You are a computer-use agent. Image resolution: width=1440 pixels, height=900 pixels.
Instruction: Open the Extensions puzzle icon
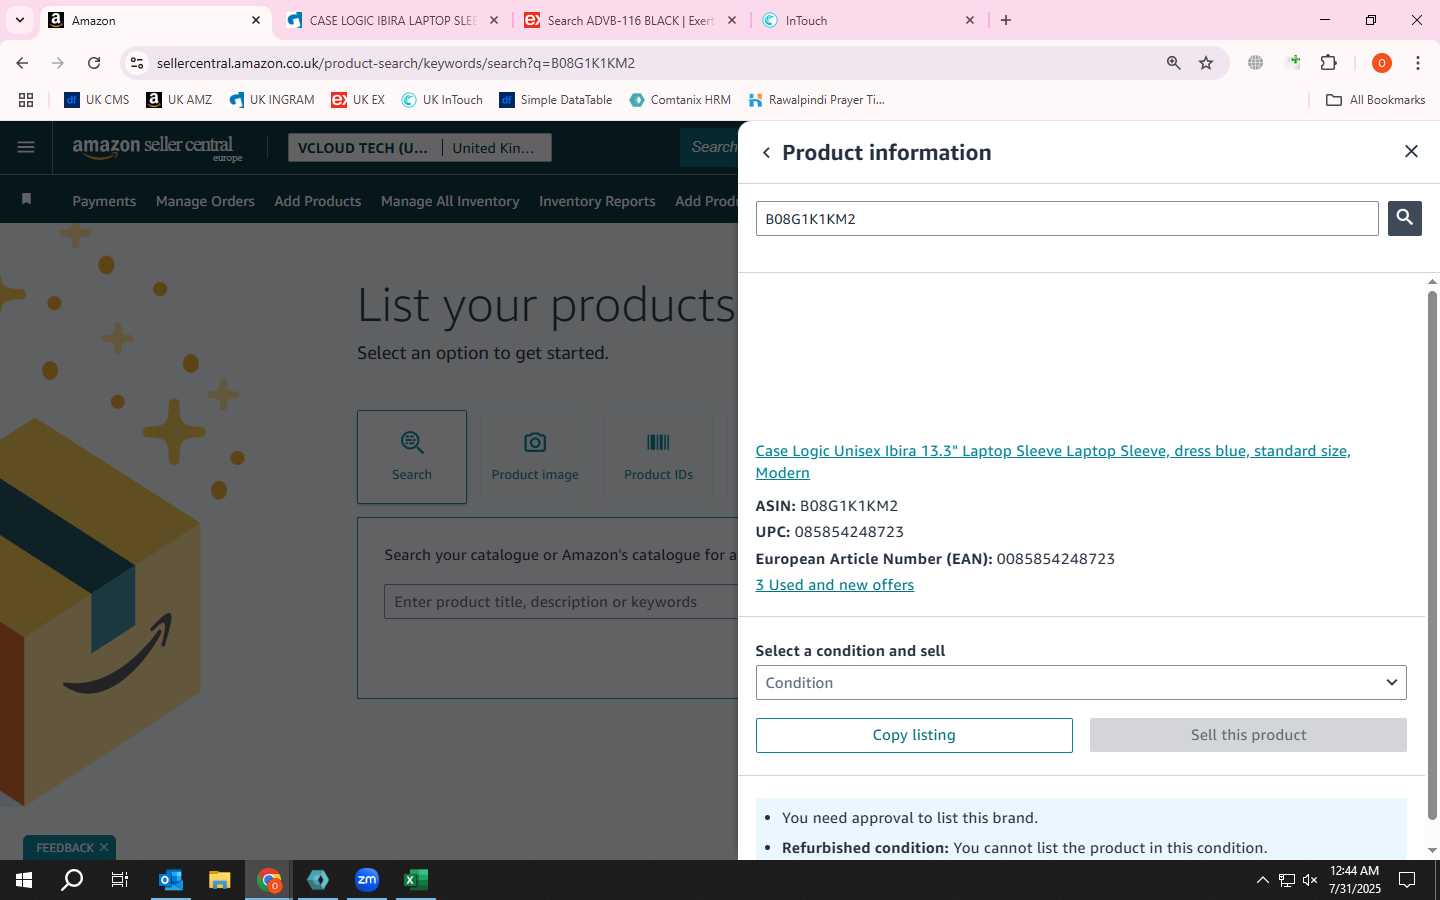coord(1328,63)
